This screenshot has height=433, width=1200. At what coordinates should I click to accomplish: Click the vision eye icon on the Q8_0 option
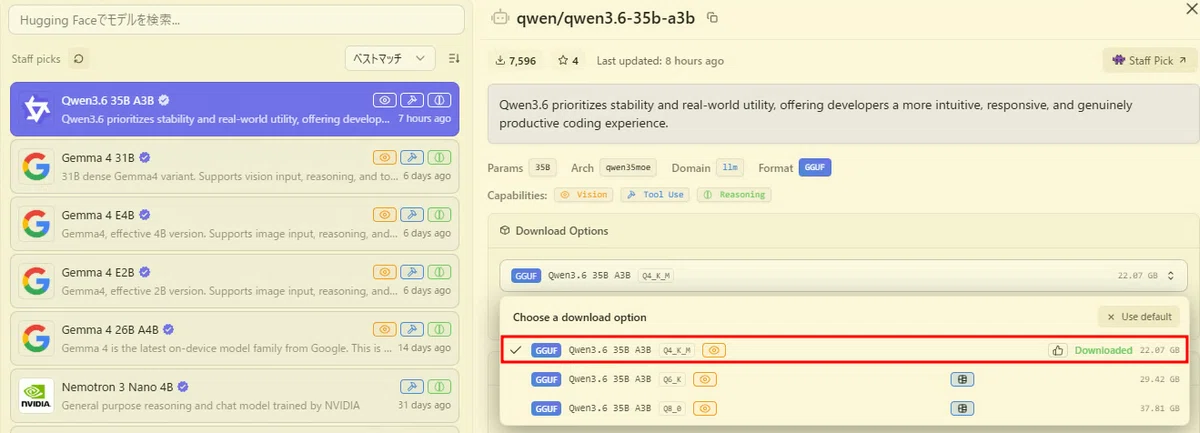click(704, 408)
